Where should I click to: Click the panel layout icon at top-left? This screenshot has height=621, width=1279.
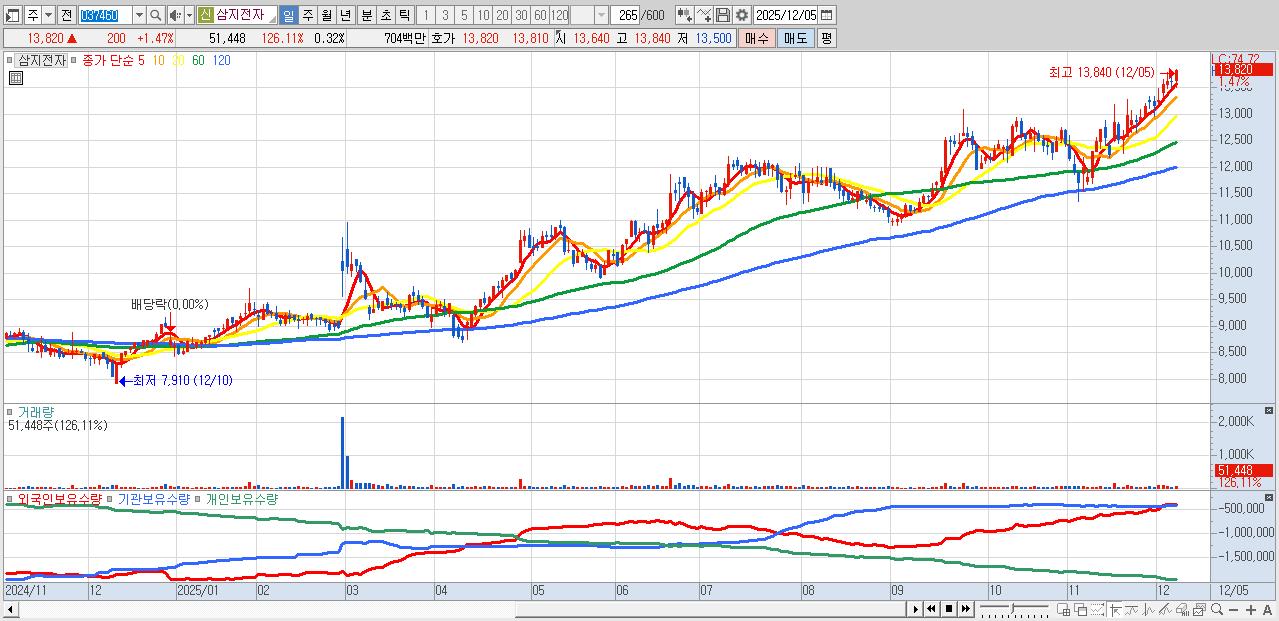13,15
